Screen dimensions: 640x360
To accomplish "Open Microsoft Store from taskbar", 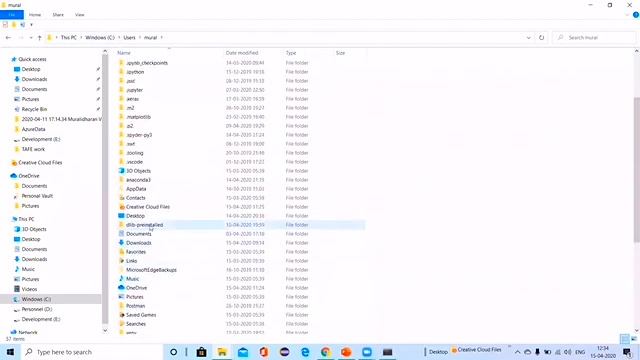I will [201, 352].
